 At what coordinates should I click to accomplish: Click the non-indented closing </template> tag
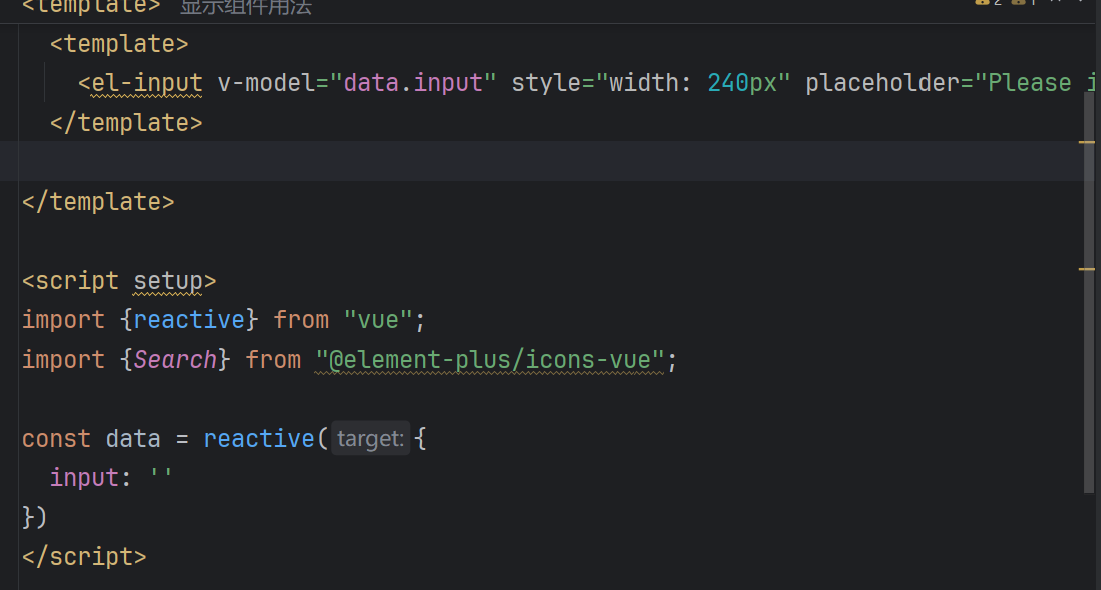click(x=98, y=202)
